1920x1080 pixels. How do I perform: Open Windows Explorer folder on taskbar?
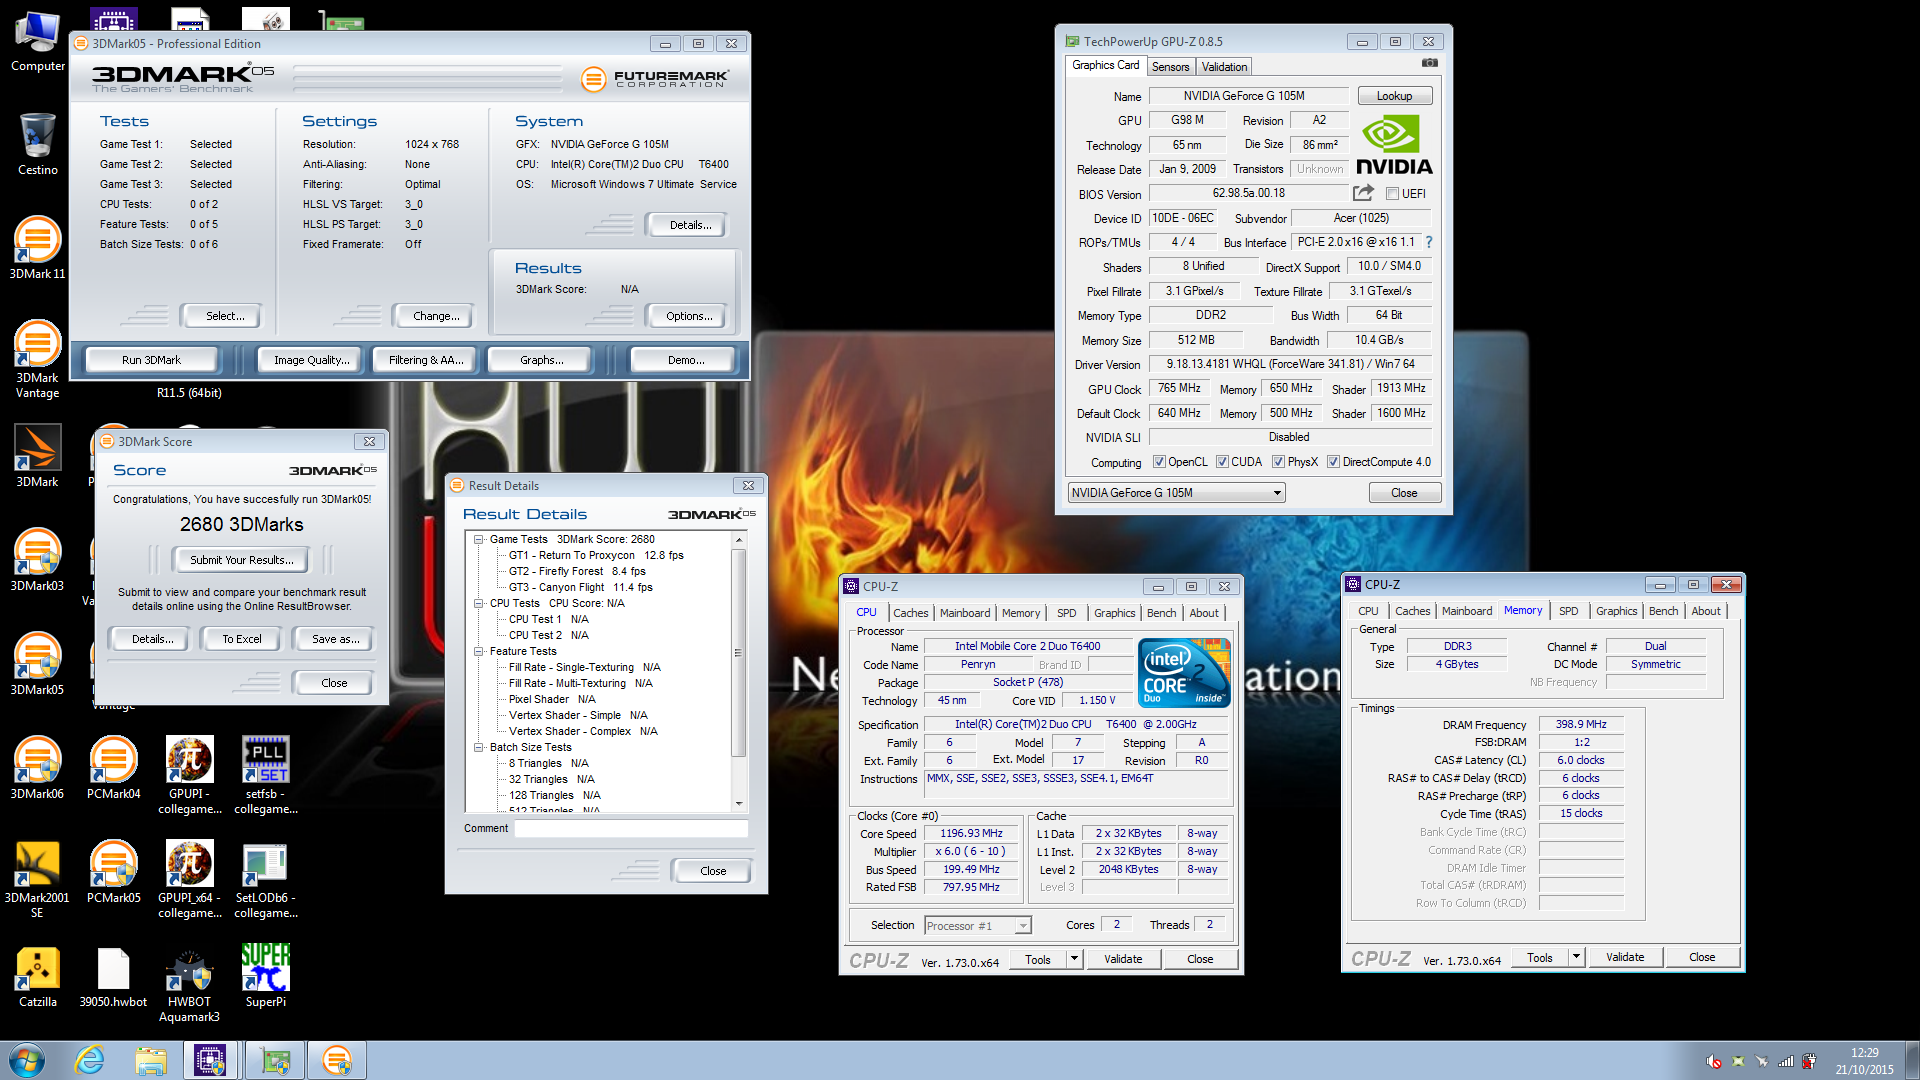tap(151, 1060)
